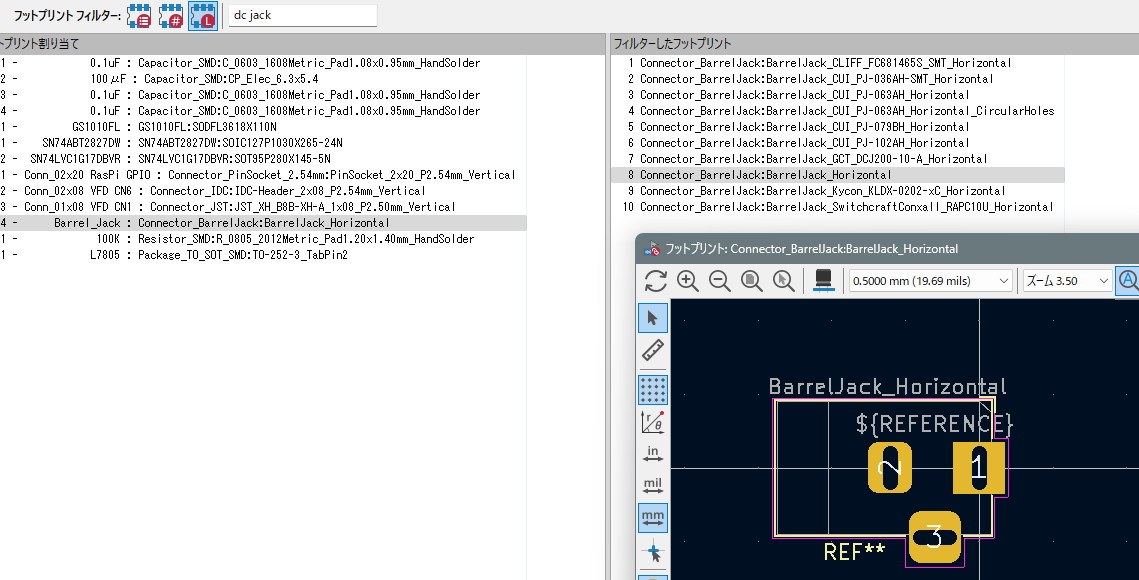Choose BarrelJack_CUI_PJ-102AH_Horizontal footprint
The height and width of the screenshot is (580, 1139).
838,142
